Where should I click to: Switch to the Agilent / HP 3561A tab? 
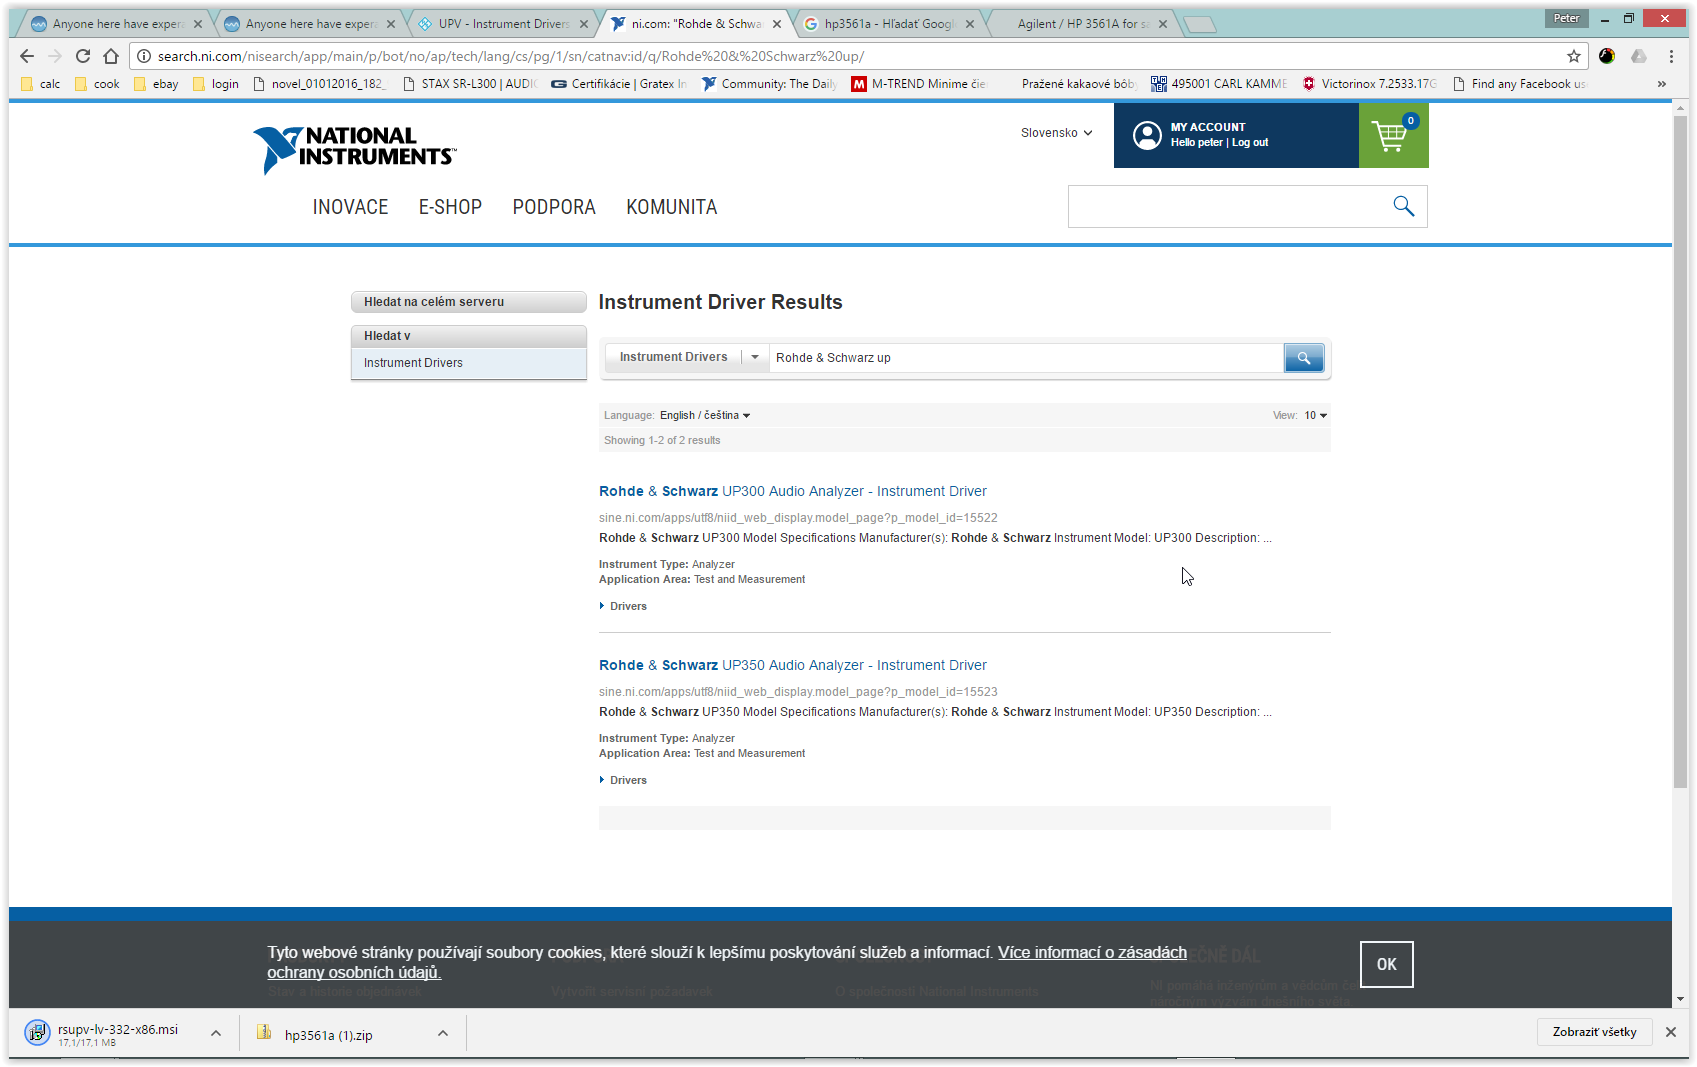coord(1081,24)
